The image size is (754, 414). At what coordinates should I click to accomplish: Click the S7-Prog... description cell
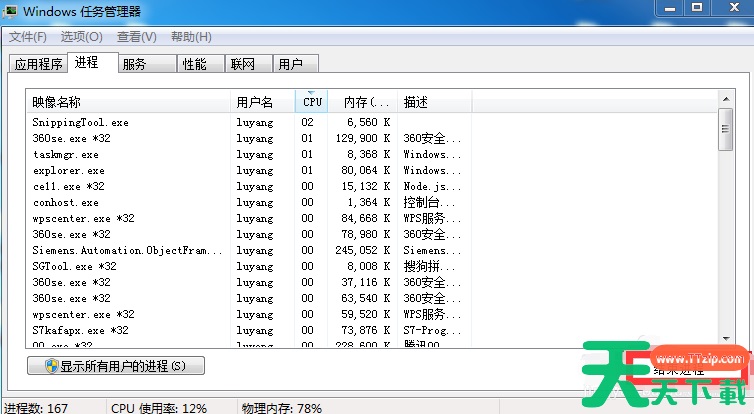pos(432,330)
